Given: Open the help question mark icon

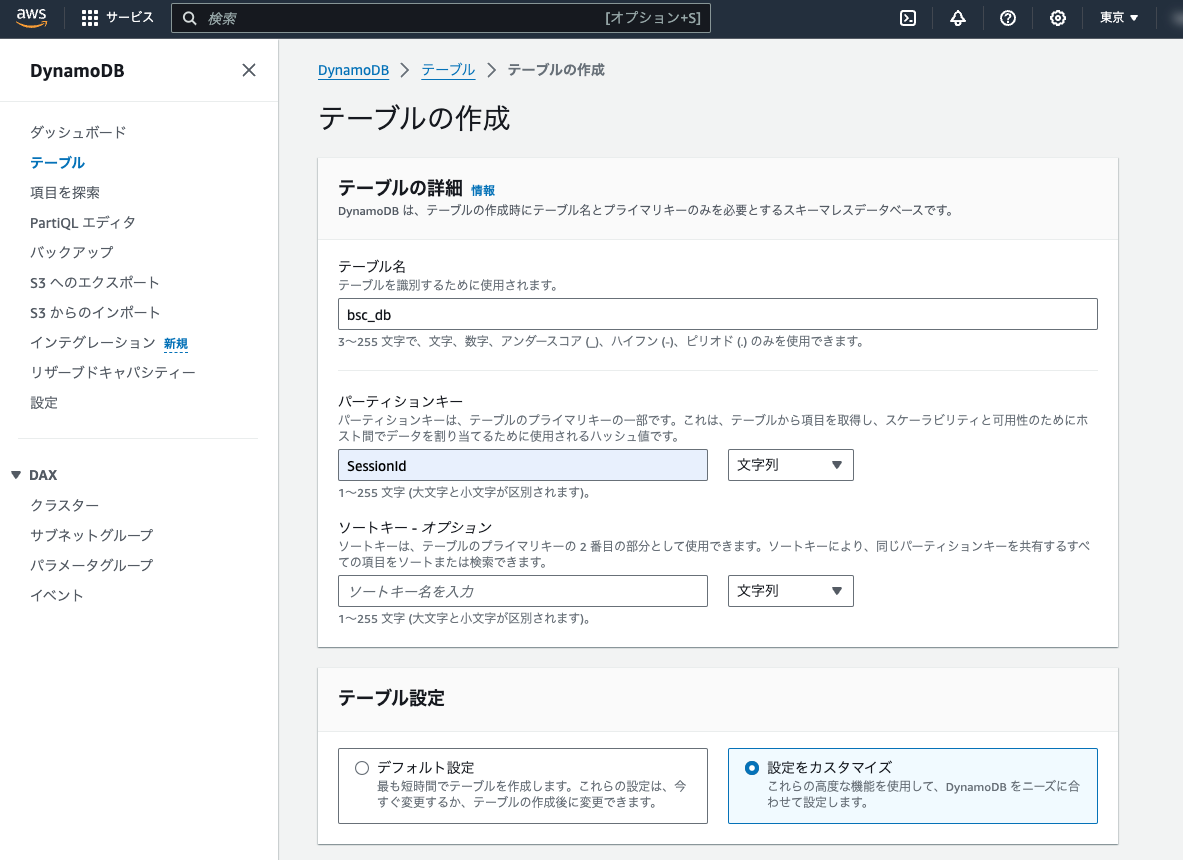Looking at the screenshot, I should (1007, 17).
